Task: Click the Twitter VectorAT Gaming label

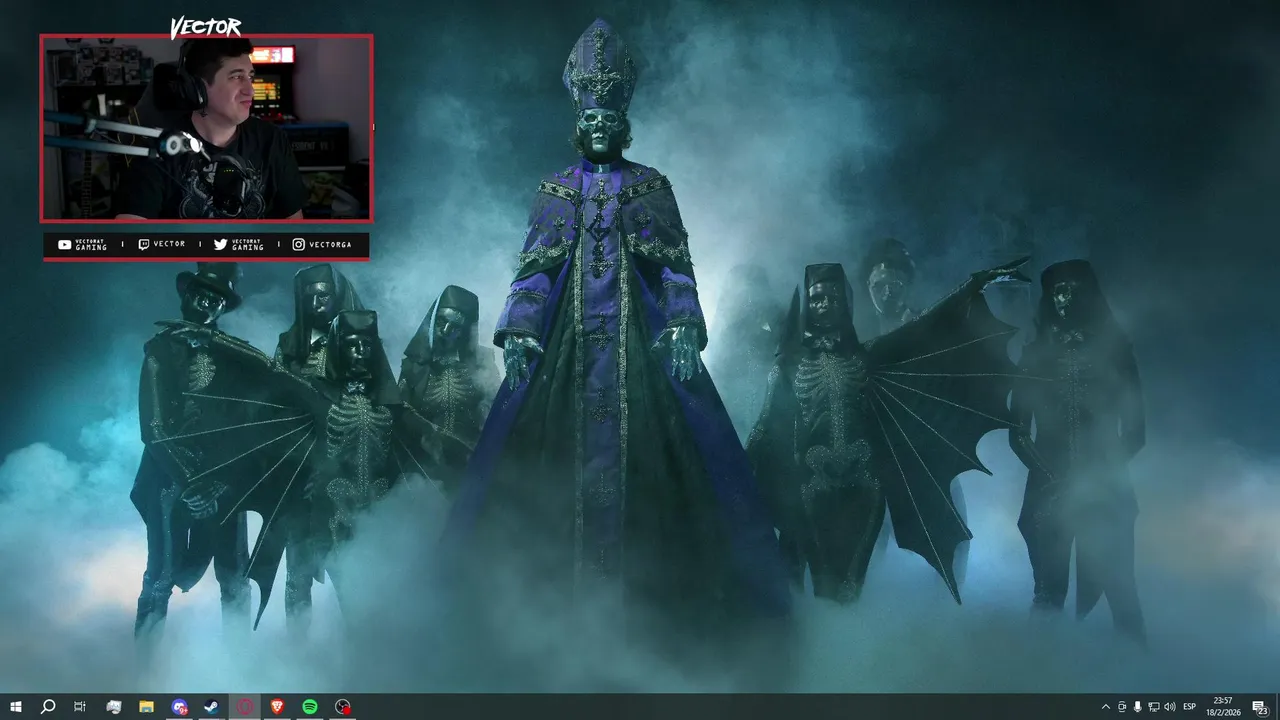Action: tap(239, 245)
